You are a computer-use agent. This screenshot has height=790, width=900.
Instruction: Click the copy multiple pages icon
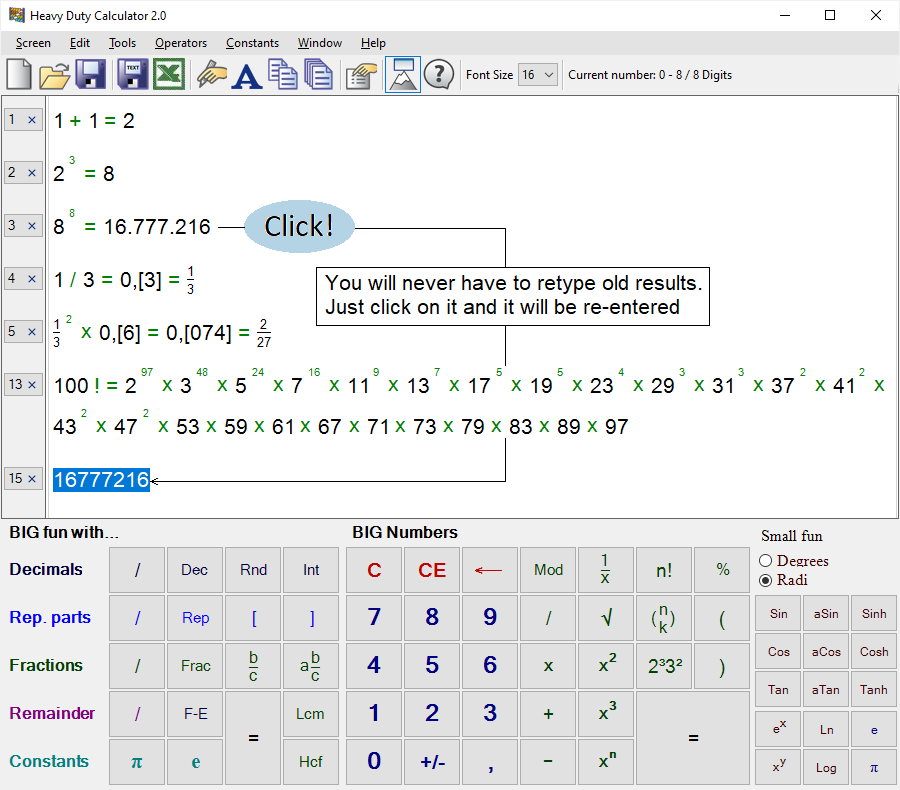pos(318,74)
